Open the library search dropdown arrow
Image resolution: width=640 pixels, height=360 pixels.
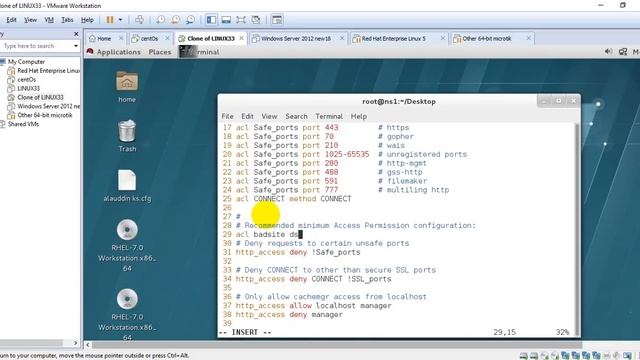click(x=76, y=46)
